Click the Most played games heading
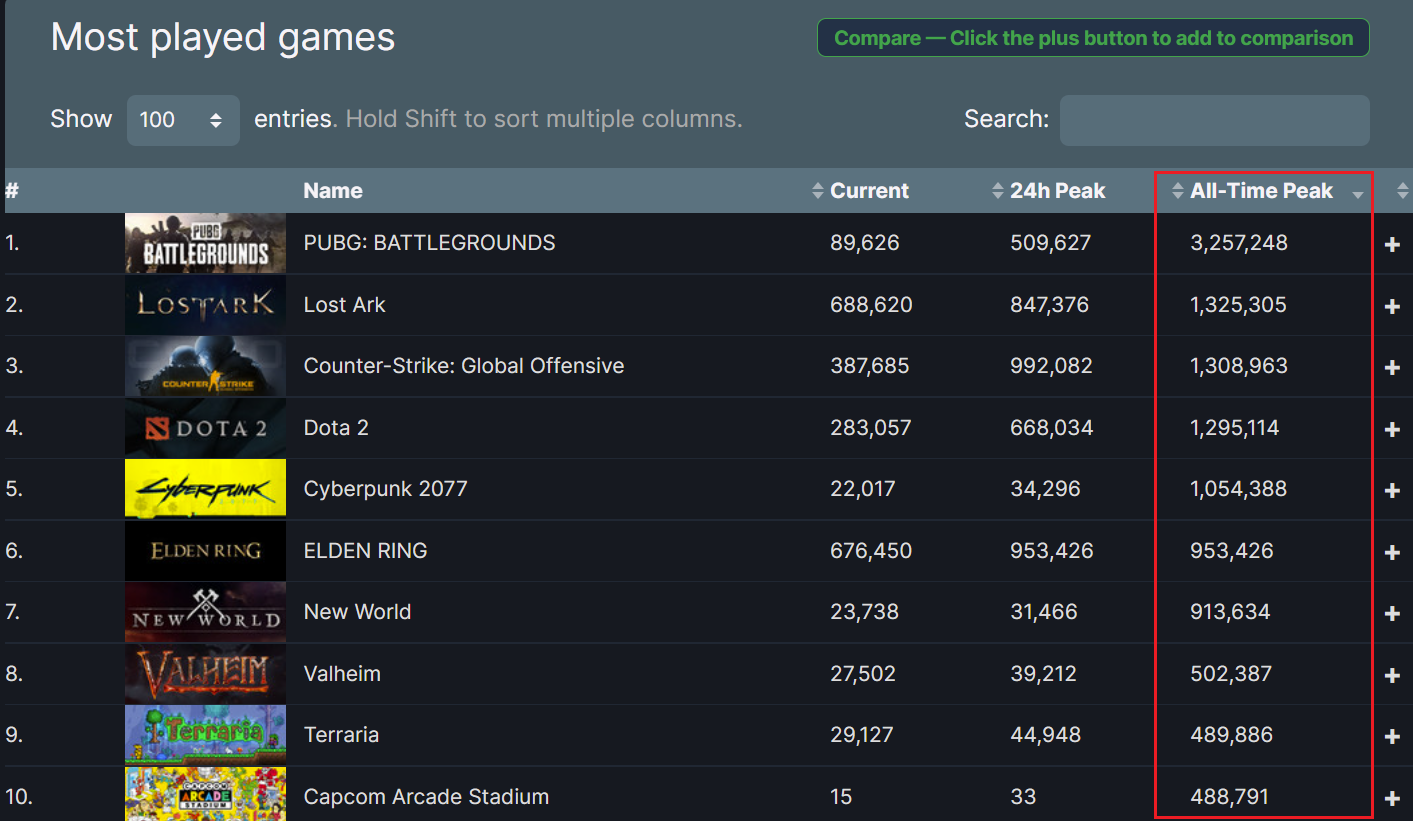1413x821 pixels. 223,38
